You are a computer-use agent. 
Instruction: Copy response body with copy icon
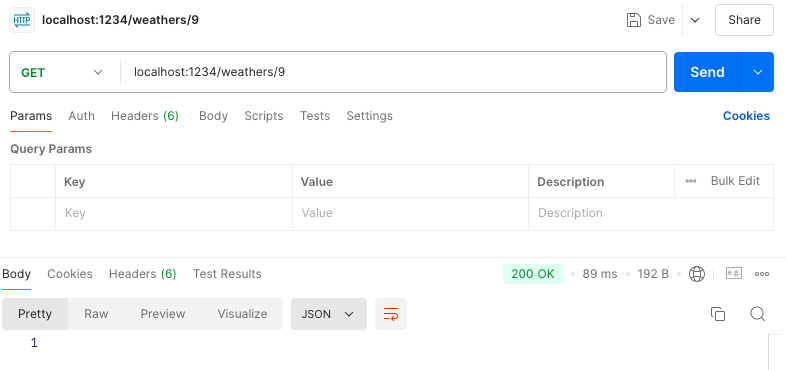coord(718,314)
